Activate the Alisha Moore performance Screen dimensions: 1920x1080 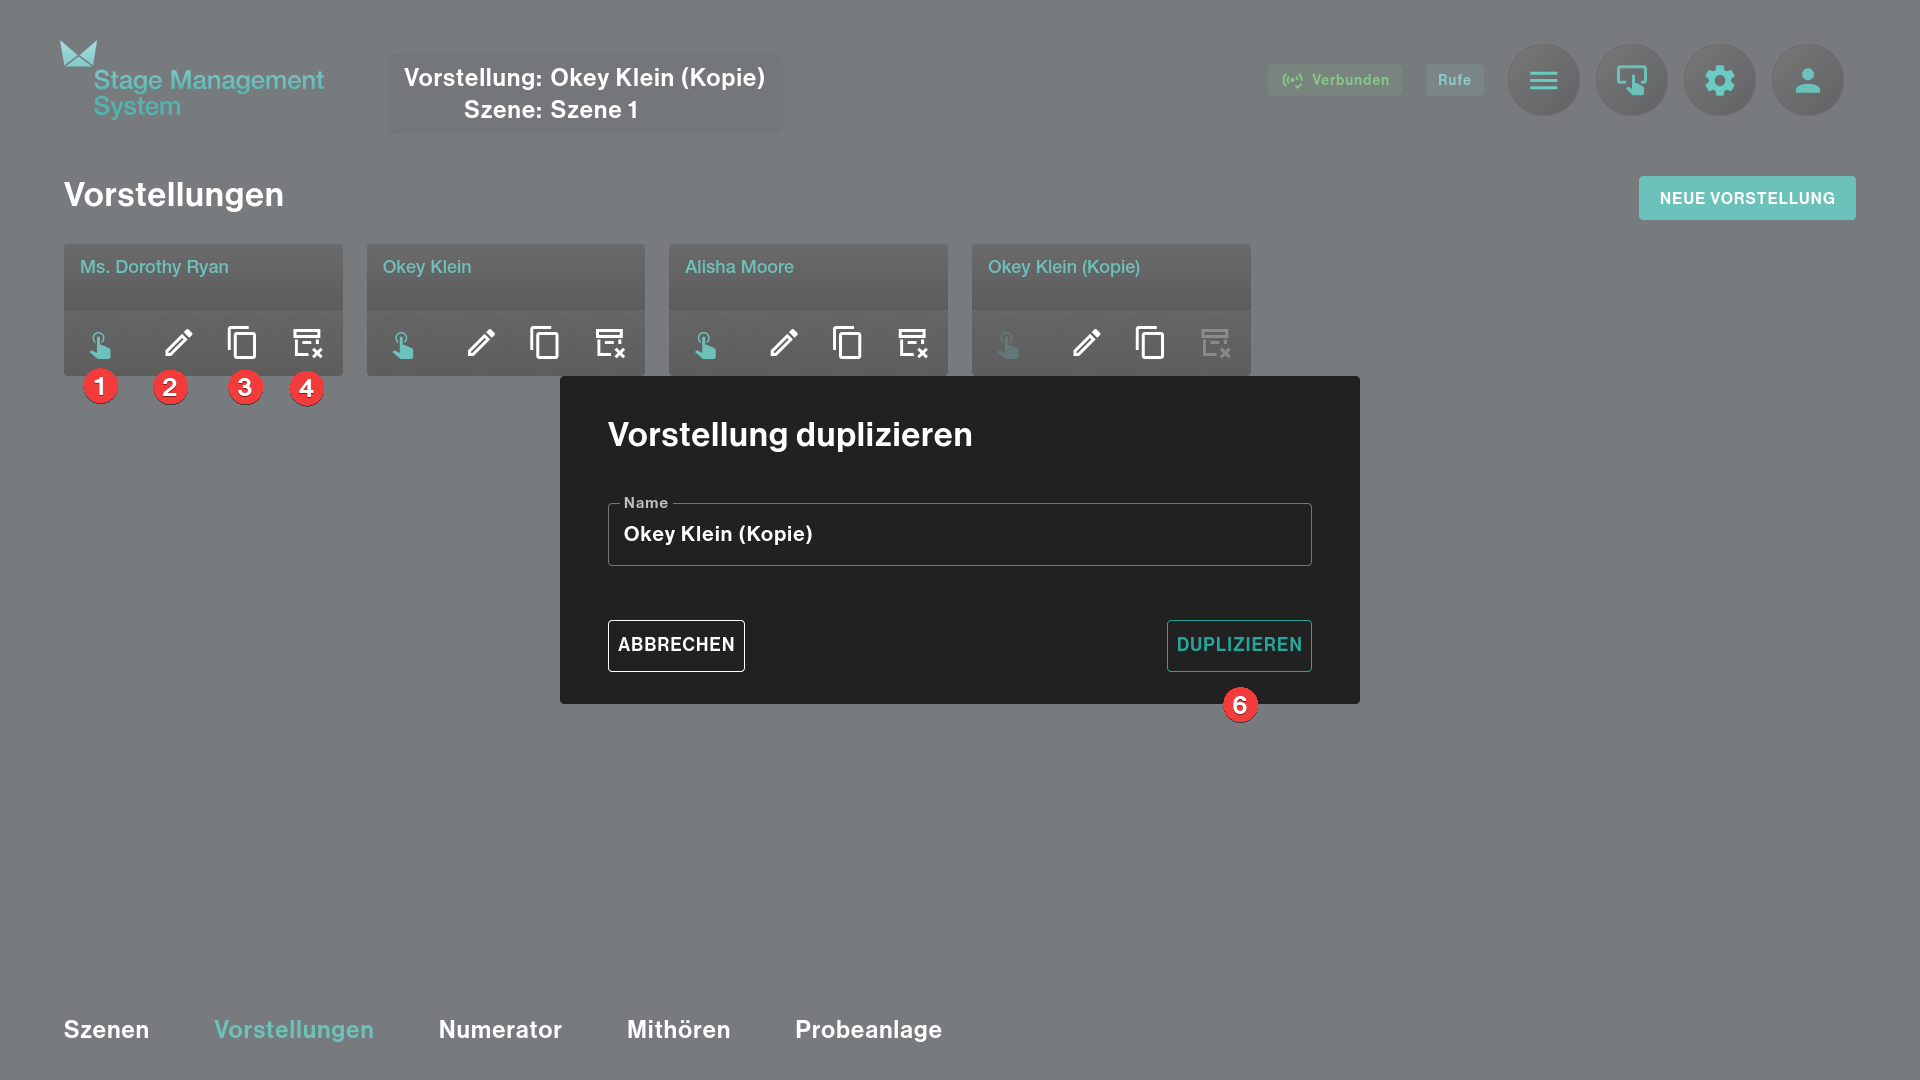(705, 344)
